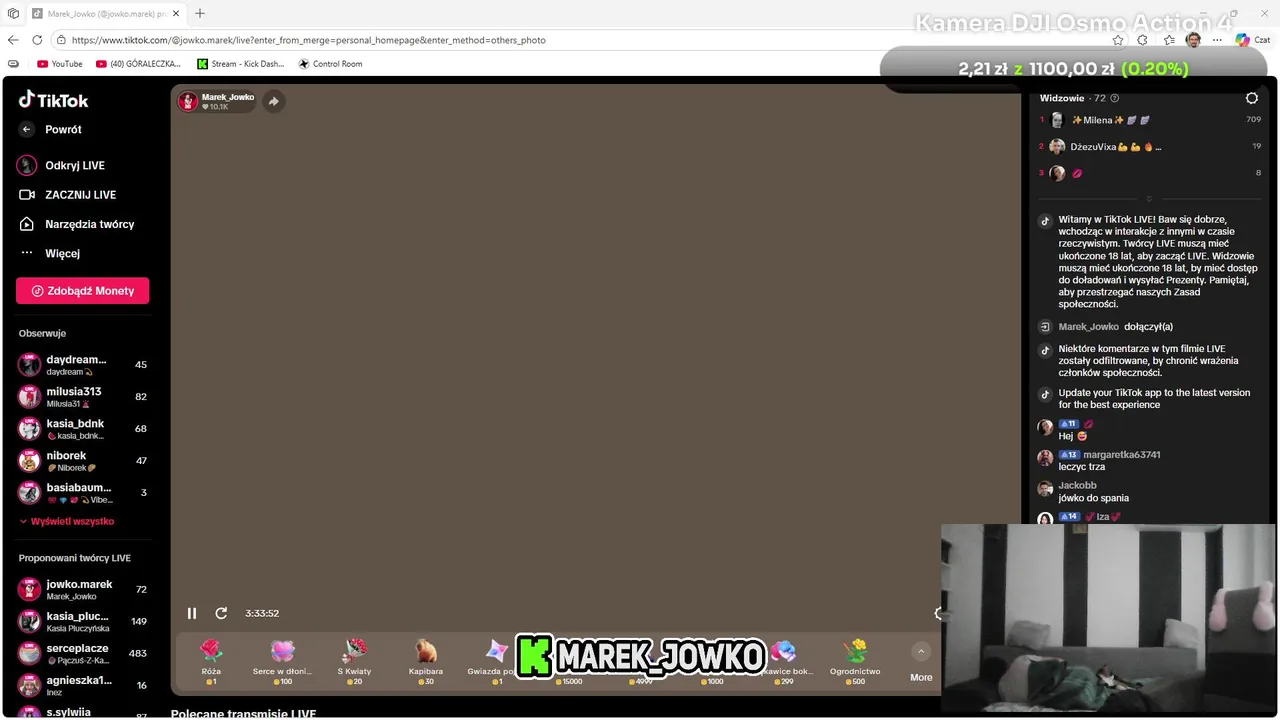Open Stream - Kick Dashboard bookmark

click(x=241, y=64)
